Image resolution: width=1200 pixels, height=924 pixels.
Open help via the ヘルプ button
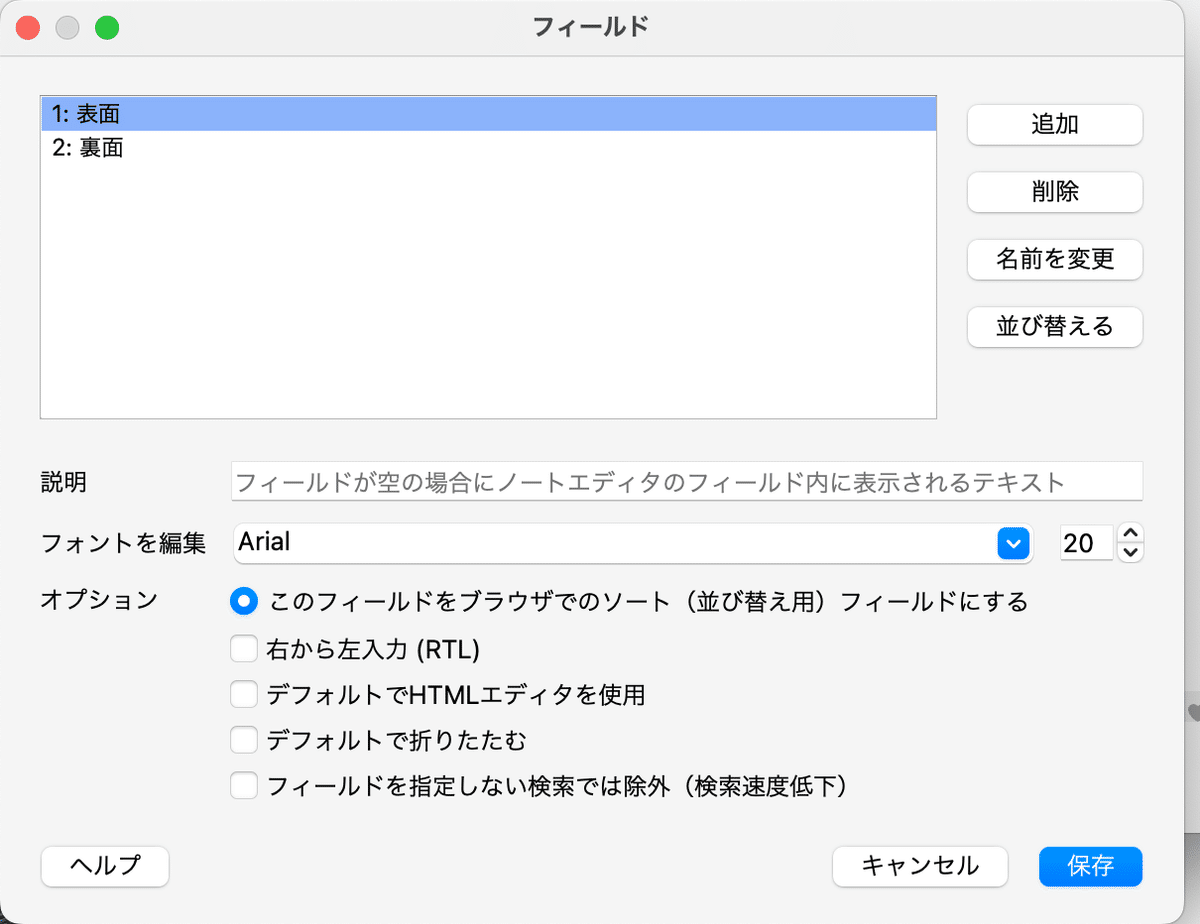coord(104,867)
